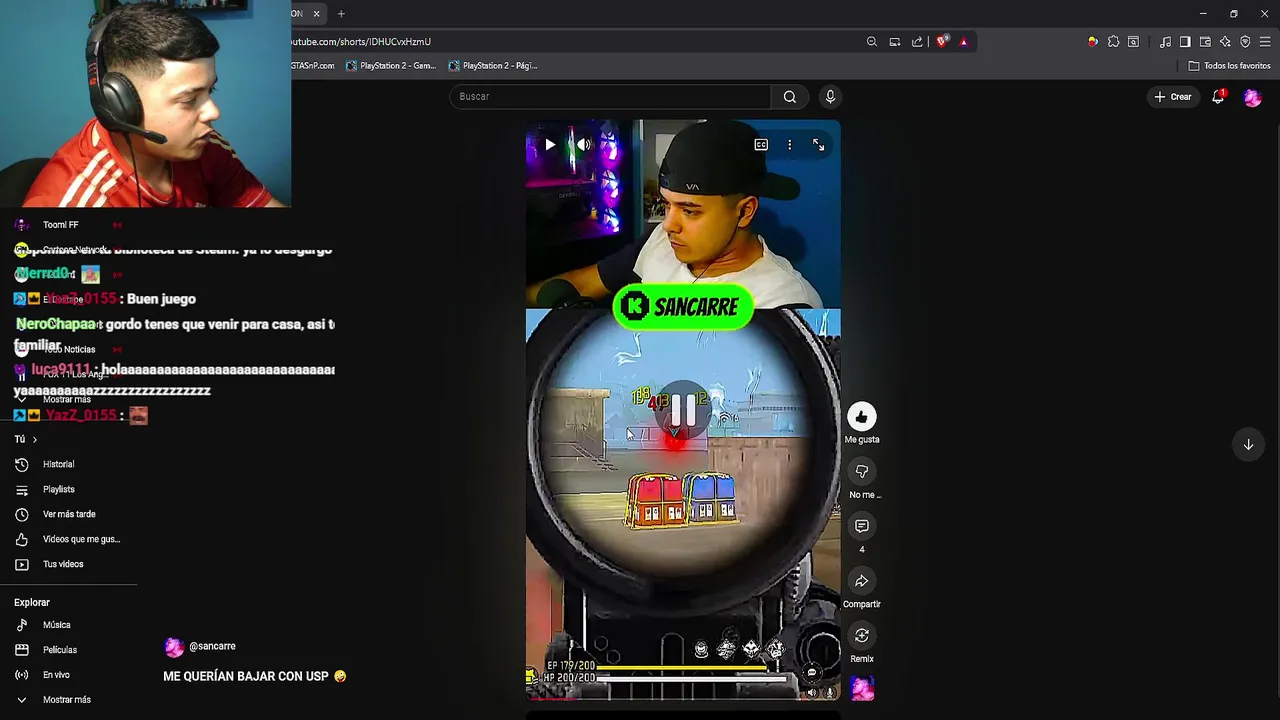This screenshot has width=1280, height=720.
Task: Dislike the Short with thumbs down
Action: pyautogui.click(x=862, y=471)
